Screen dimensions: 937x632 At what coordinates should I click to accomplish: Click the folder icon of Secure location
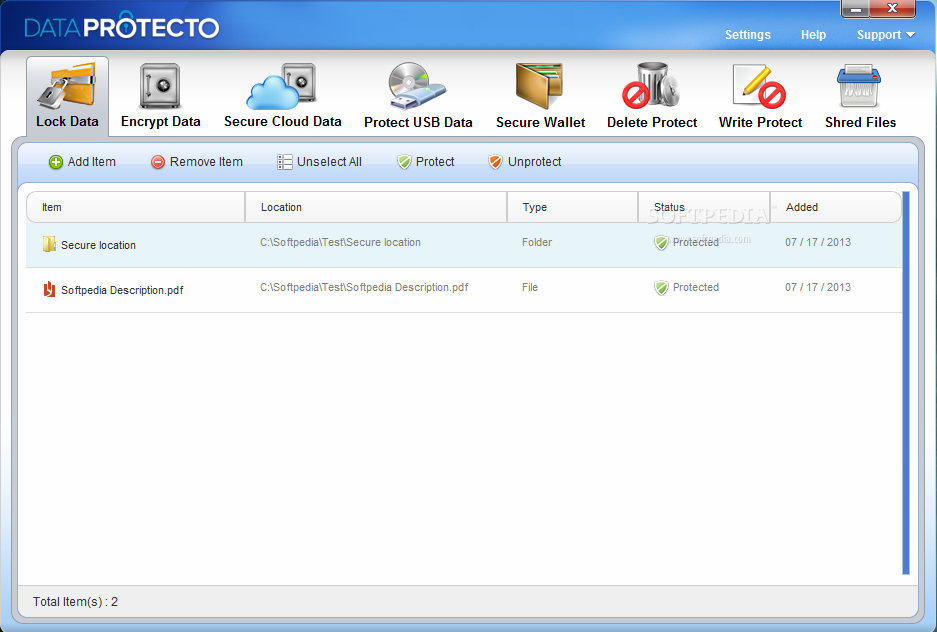(49, 244)
